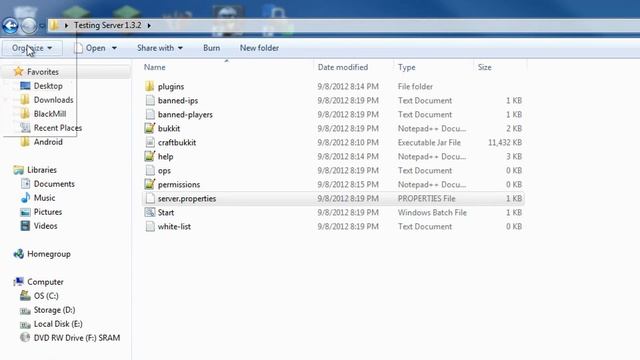Select the white-list text file
640x360 pixels.
click(174, 226)
